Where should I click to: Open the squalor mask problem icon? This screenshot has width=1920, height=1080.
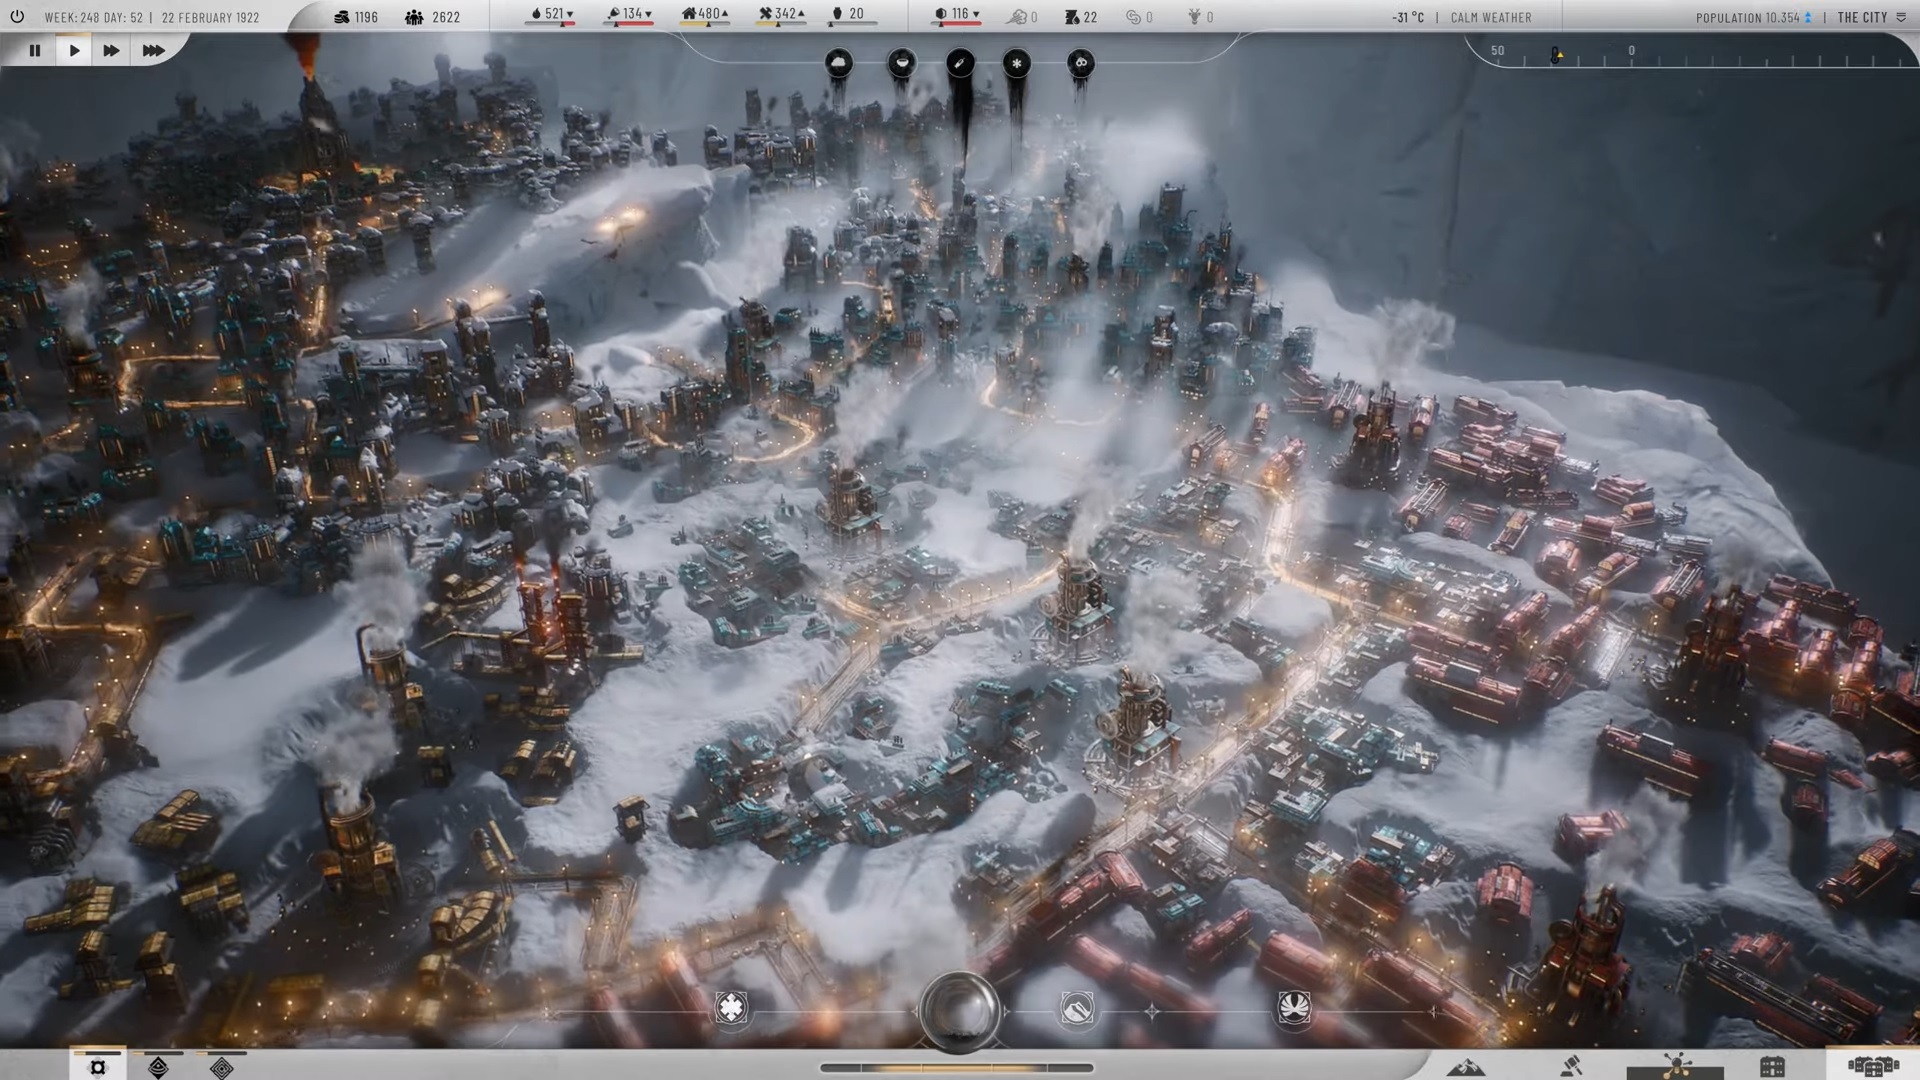(x=1080, y=64)
